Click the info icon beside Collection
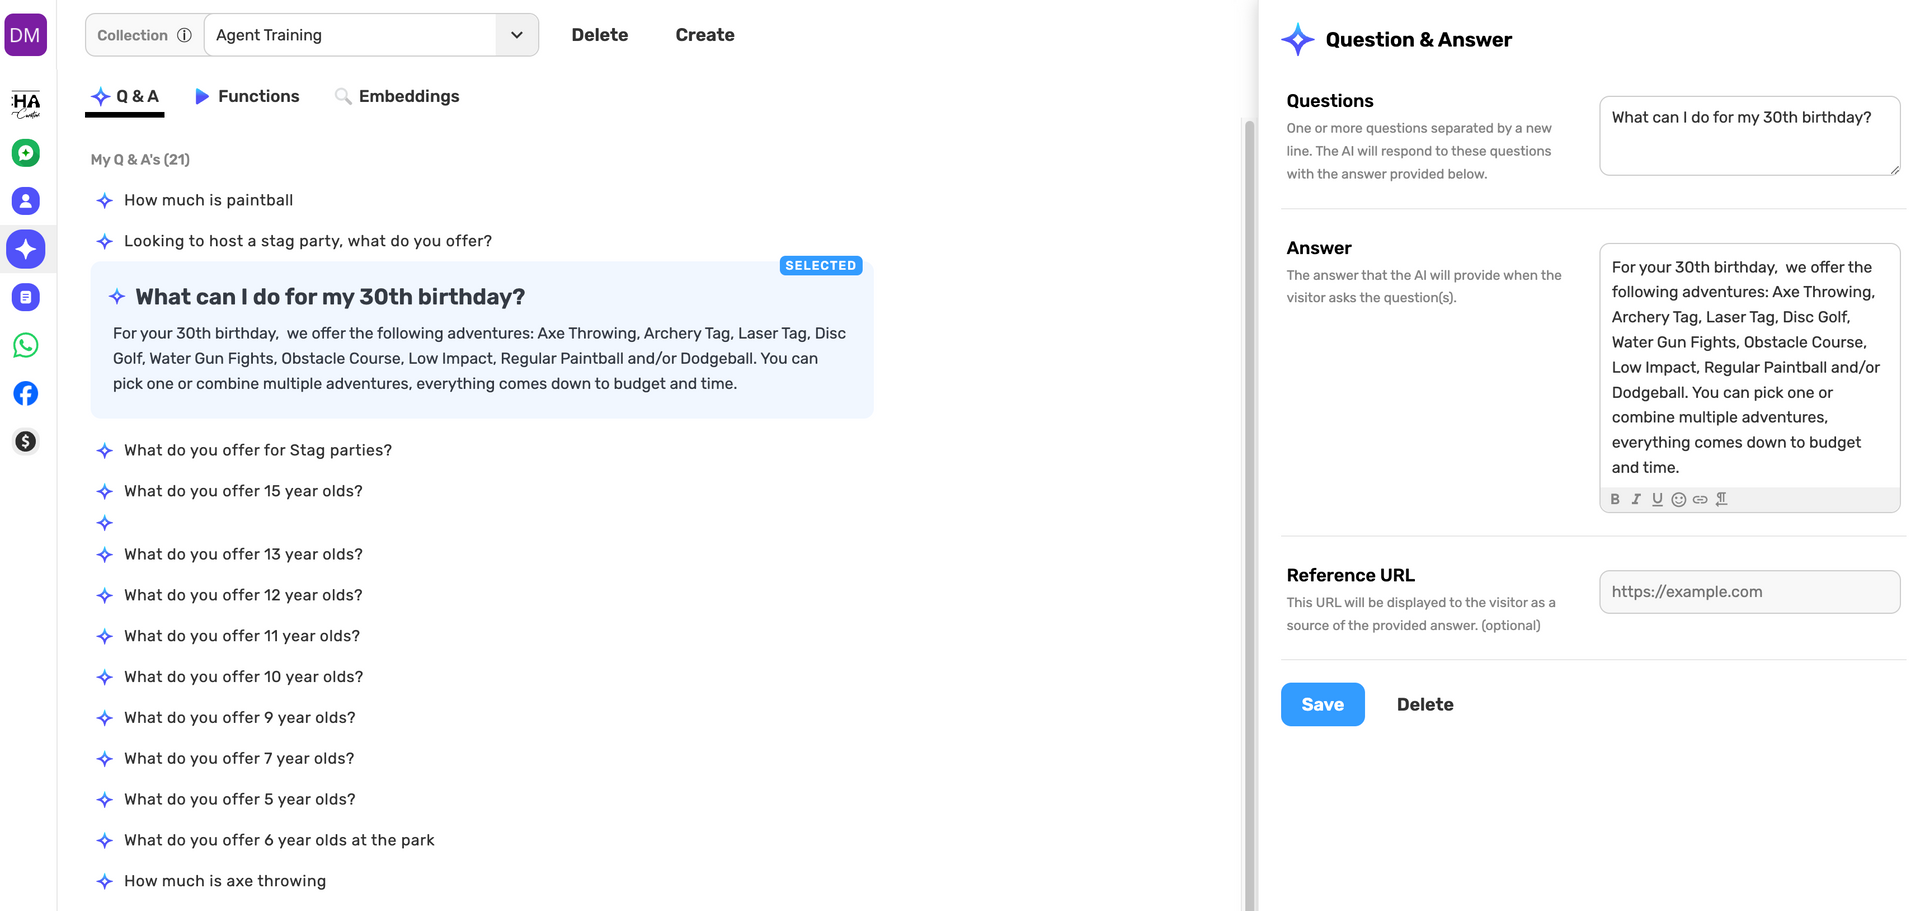This screenshot has height=911, width=1920. point(184,35)
